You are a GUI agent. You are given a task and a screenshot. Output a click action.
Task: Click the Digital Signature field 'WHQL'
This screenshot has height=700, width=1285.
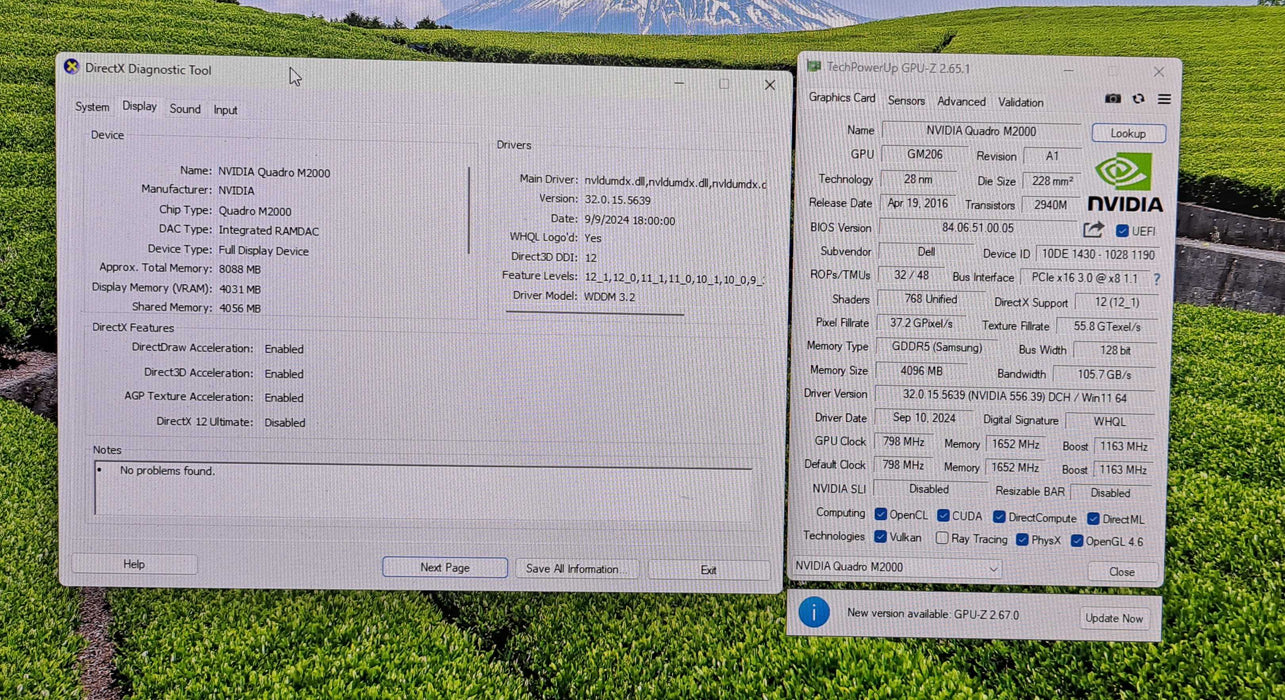click(x=1110, y=422)
